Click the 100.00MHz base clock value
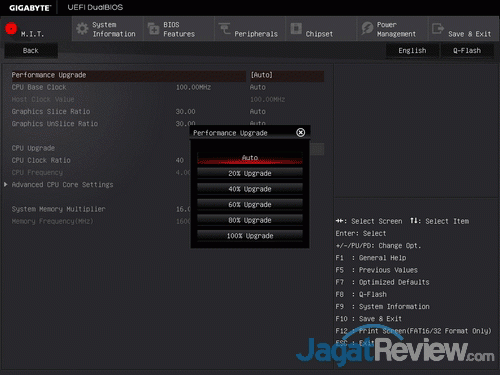 [193, 87]
